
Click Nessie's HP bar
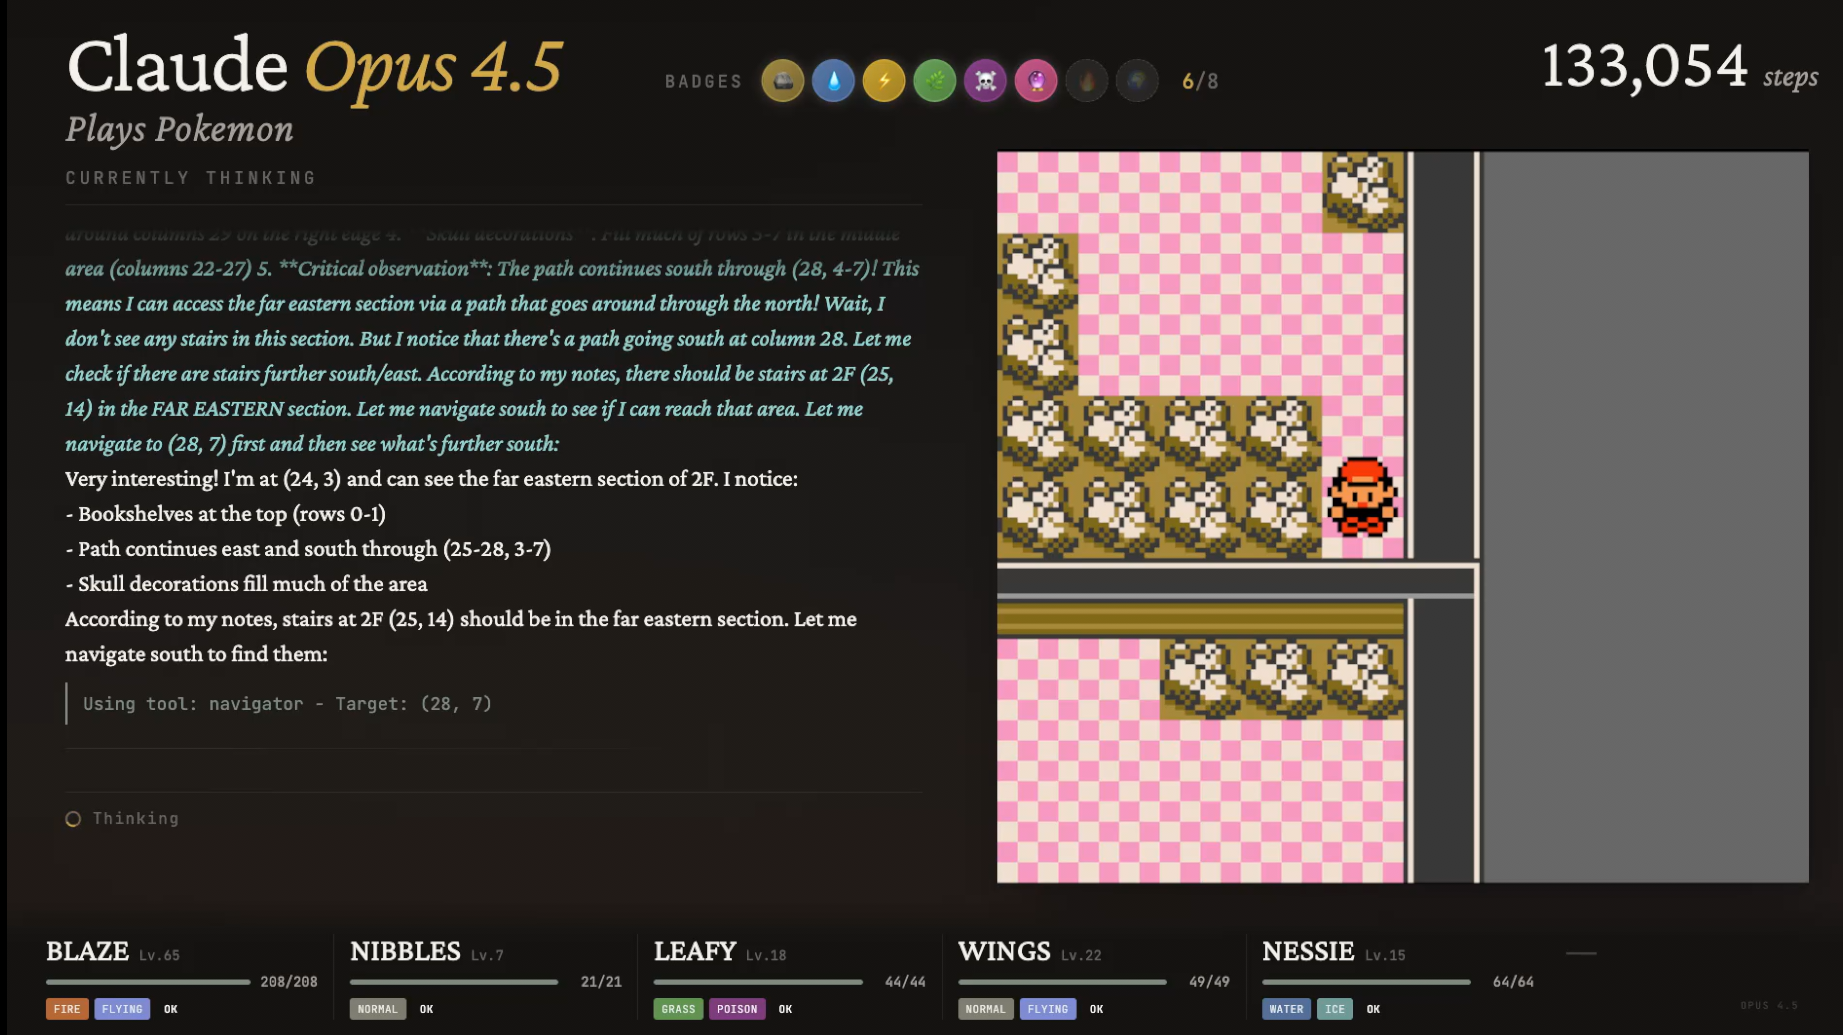pos(1366,982)
